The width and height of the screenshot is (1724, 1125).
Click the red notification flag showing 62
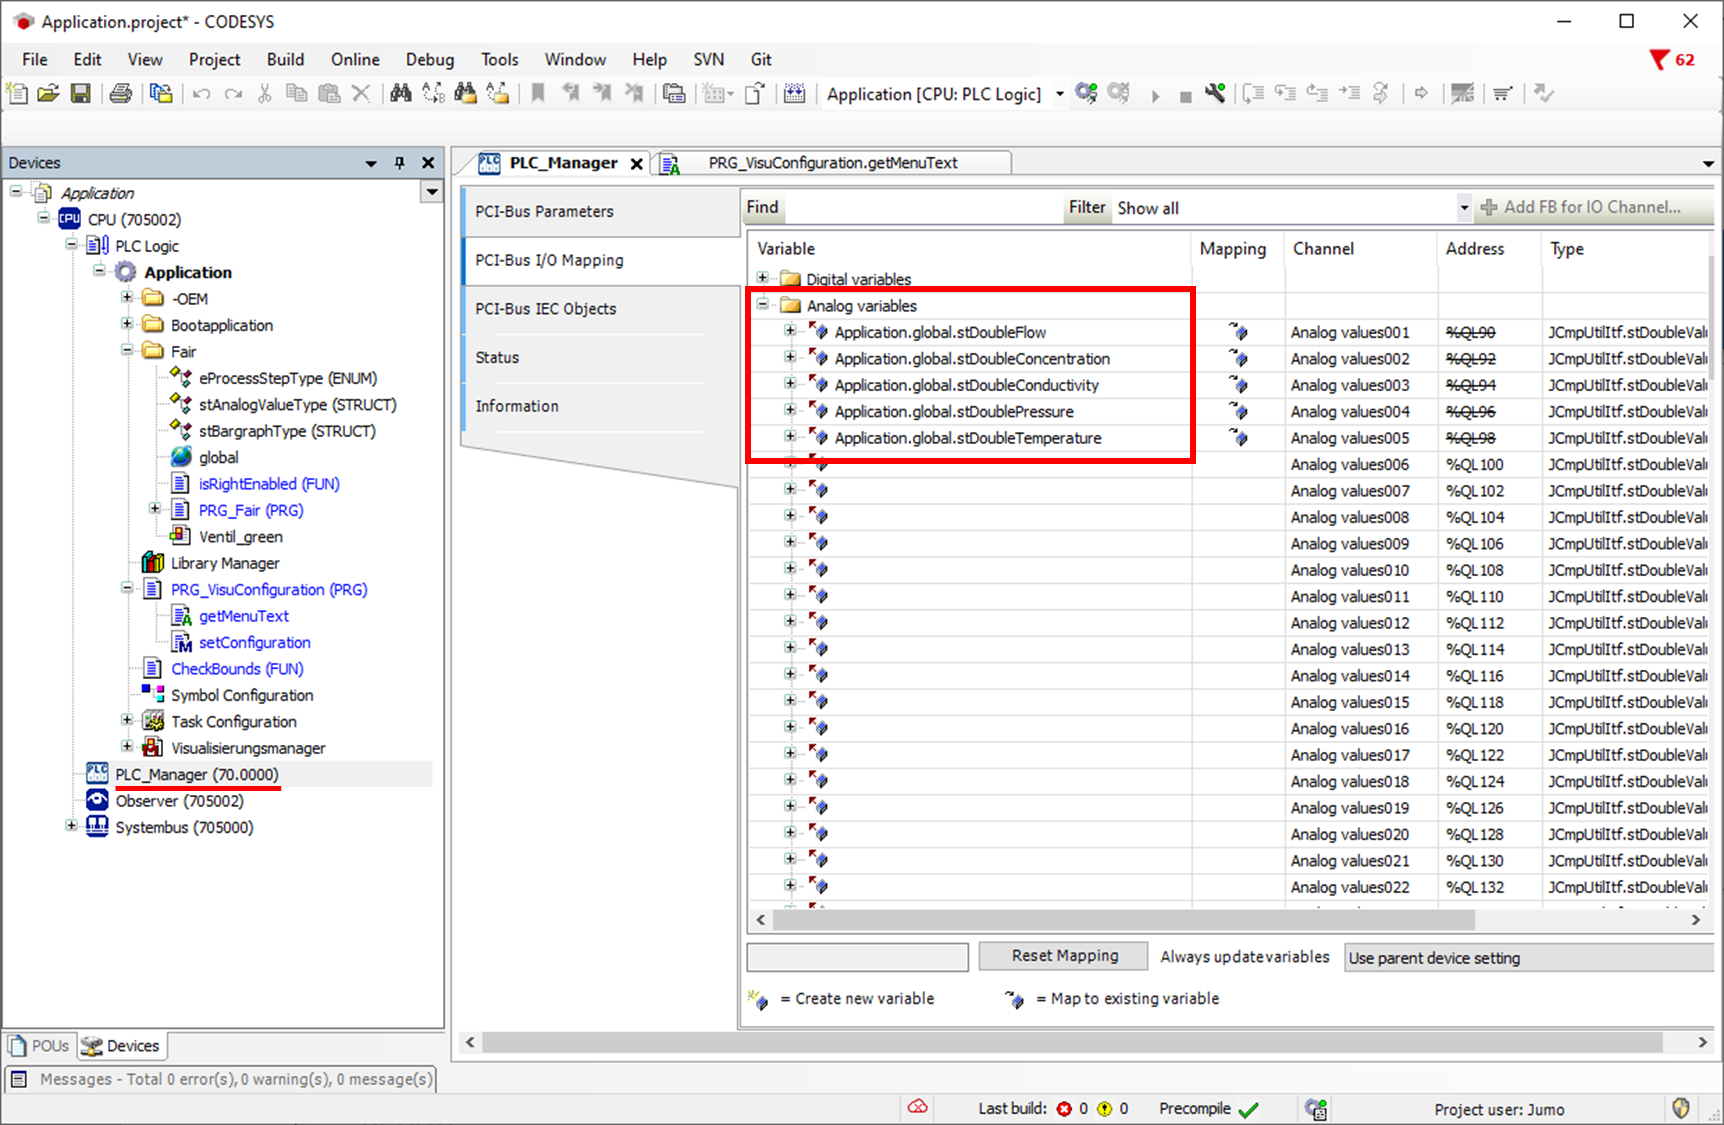click(1672, 60)
